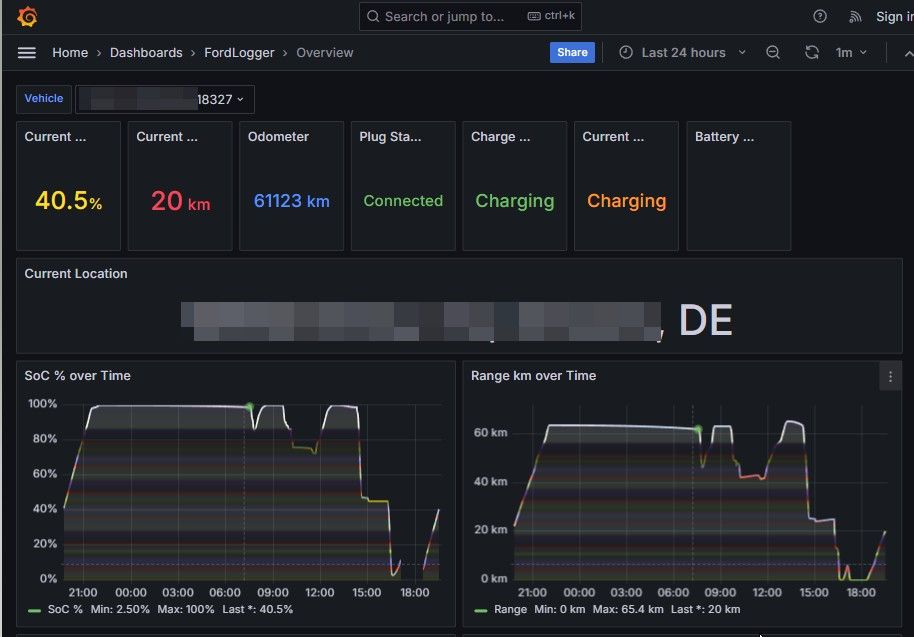This screenshot has height=637, width=914.
Task: Open the help question mark icon
Action: [x=820, y=16]
